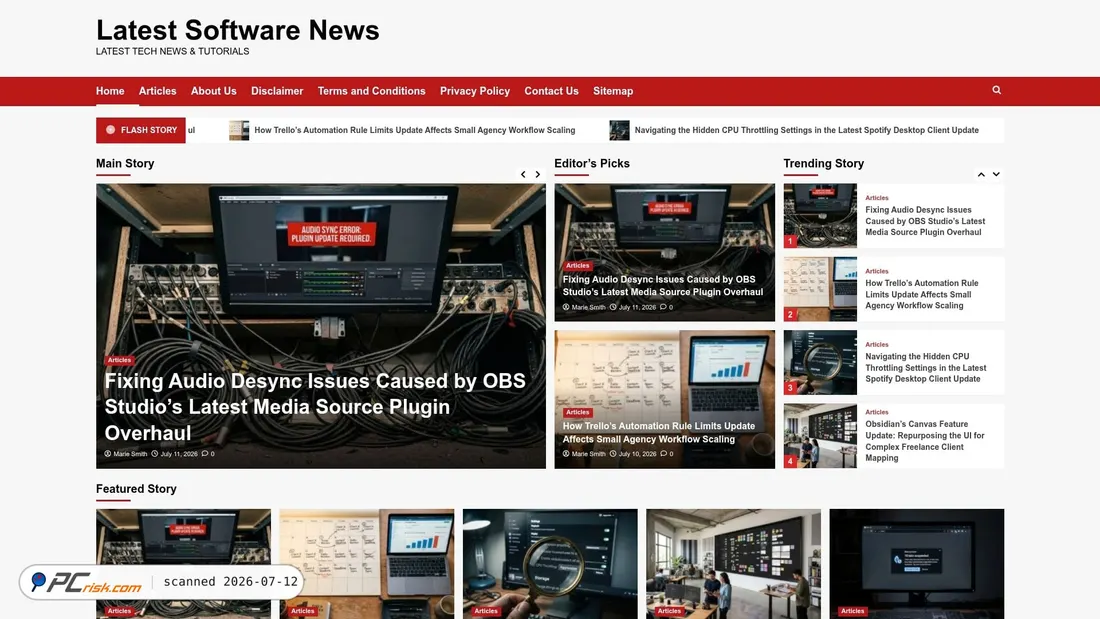Screen dimensions: 1100x619
Task: Open Main Story OBS audio desync headline
Action: click(315, 407)
